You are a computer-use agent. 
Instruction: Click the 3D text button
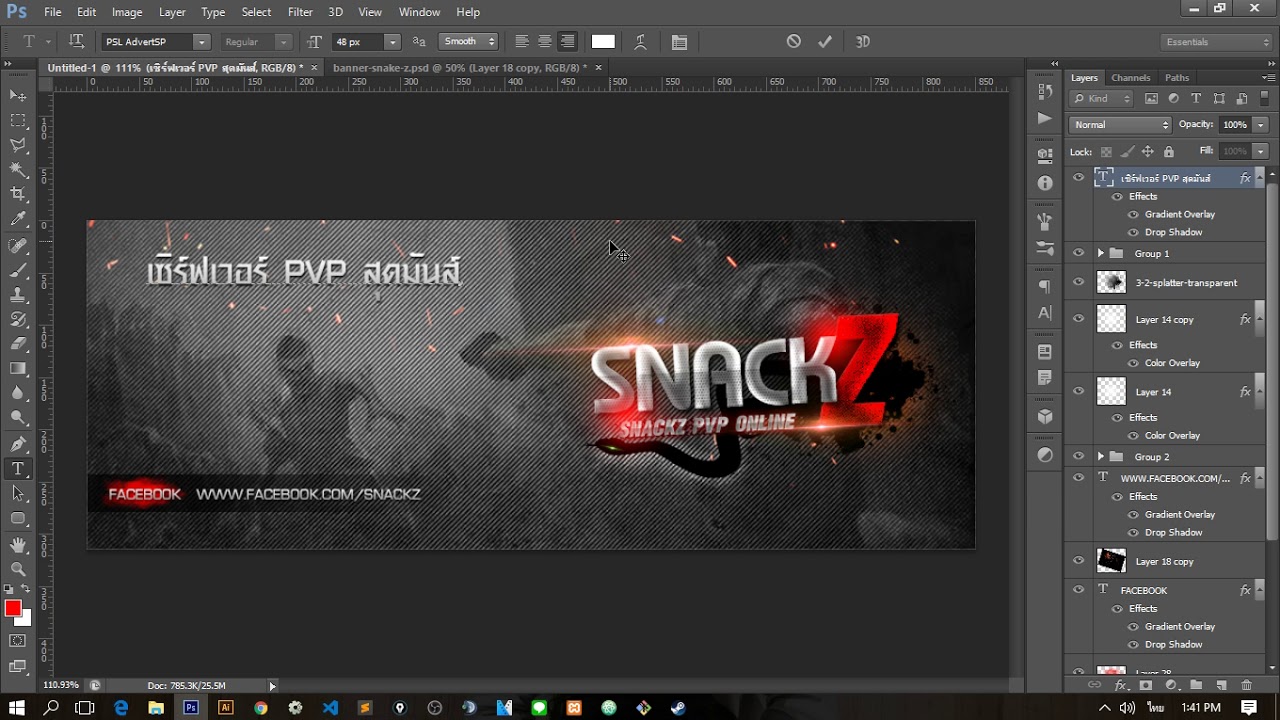pyautogui.click(x=863, y=42)
